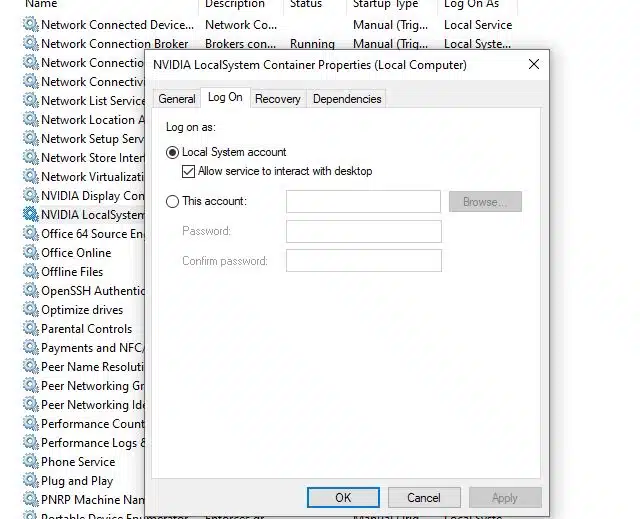This screenshot has width=640, height=519.
Task: Click gear icon beside Offline Files
Action: tap(31, 271)
